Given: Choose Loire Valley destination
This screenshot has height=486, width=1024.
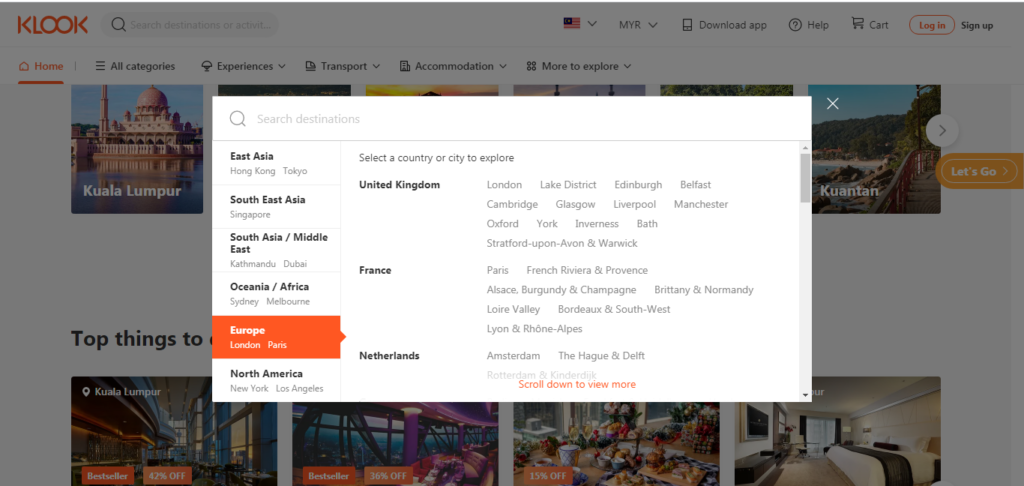Looking at the screenshot, I should pos(513,309).
